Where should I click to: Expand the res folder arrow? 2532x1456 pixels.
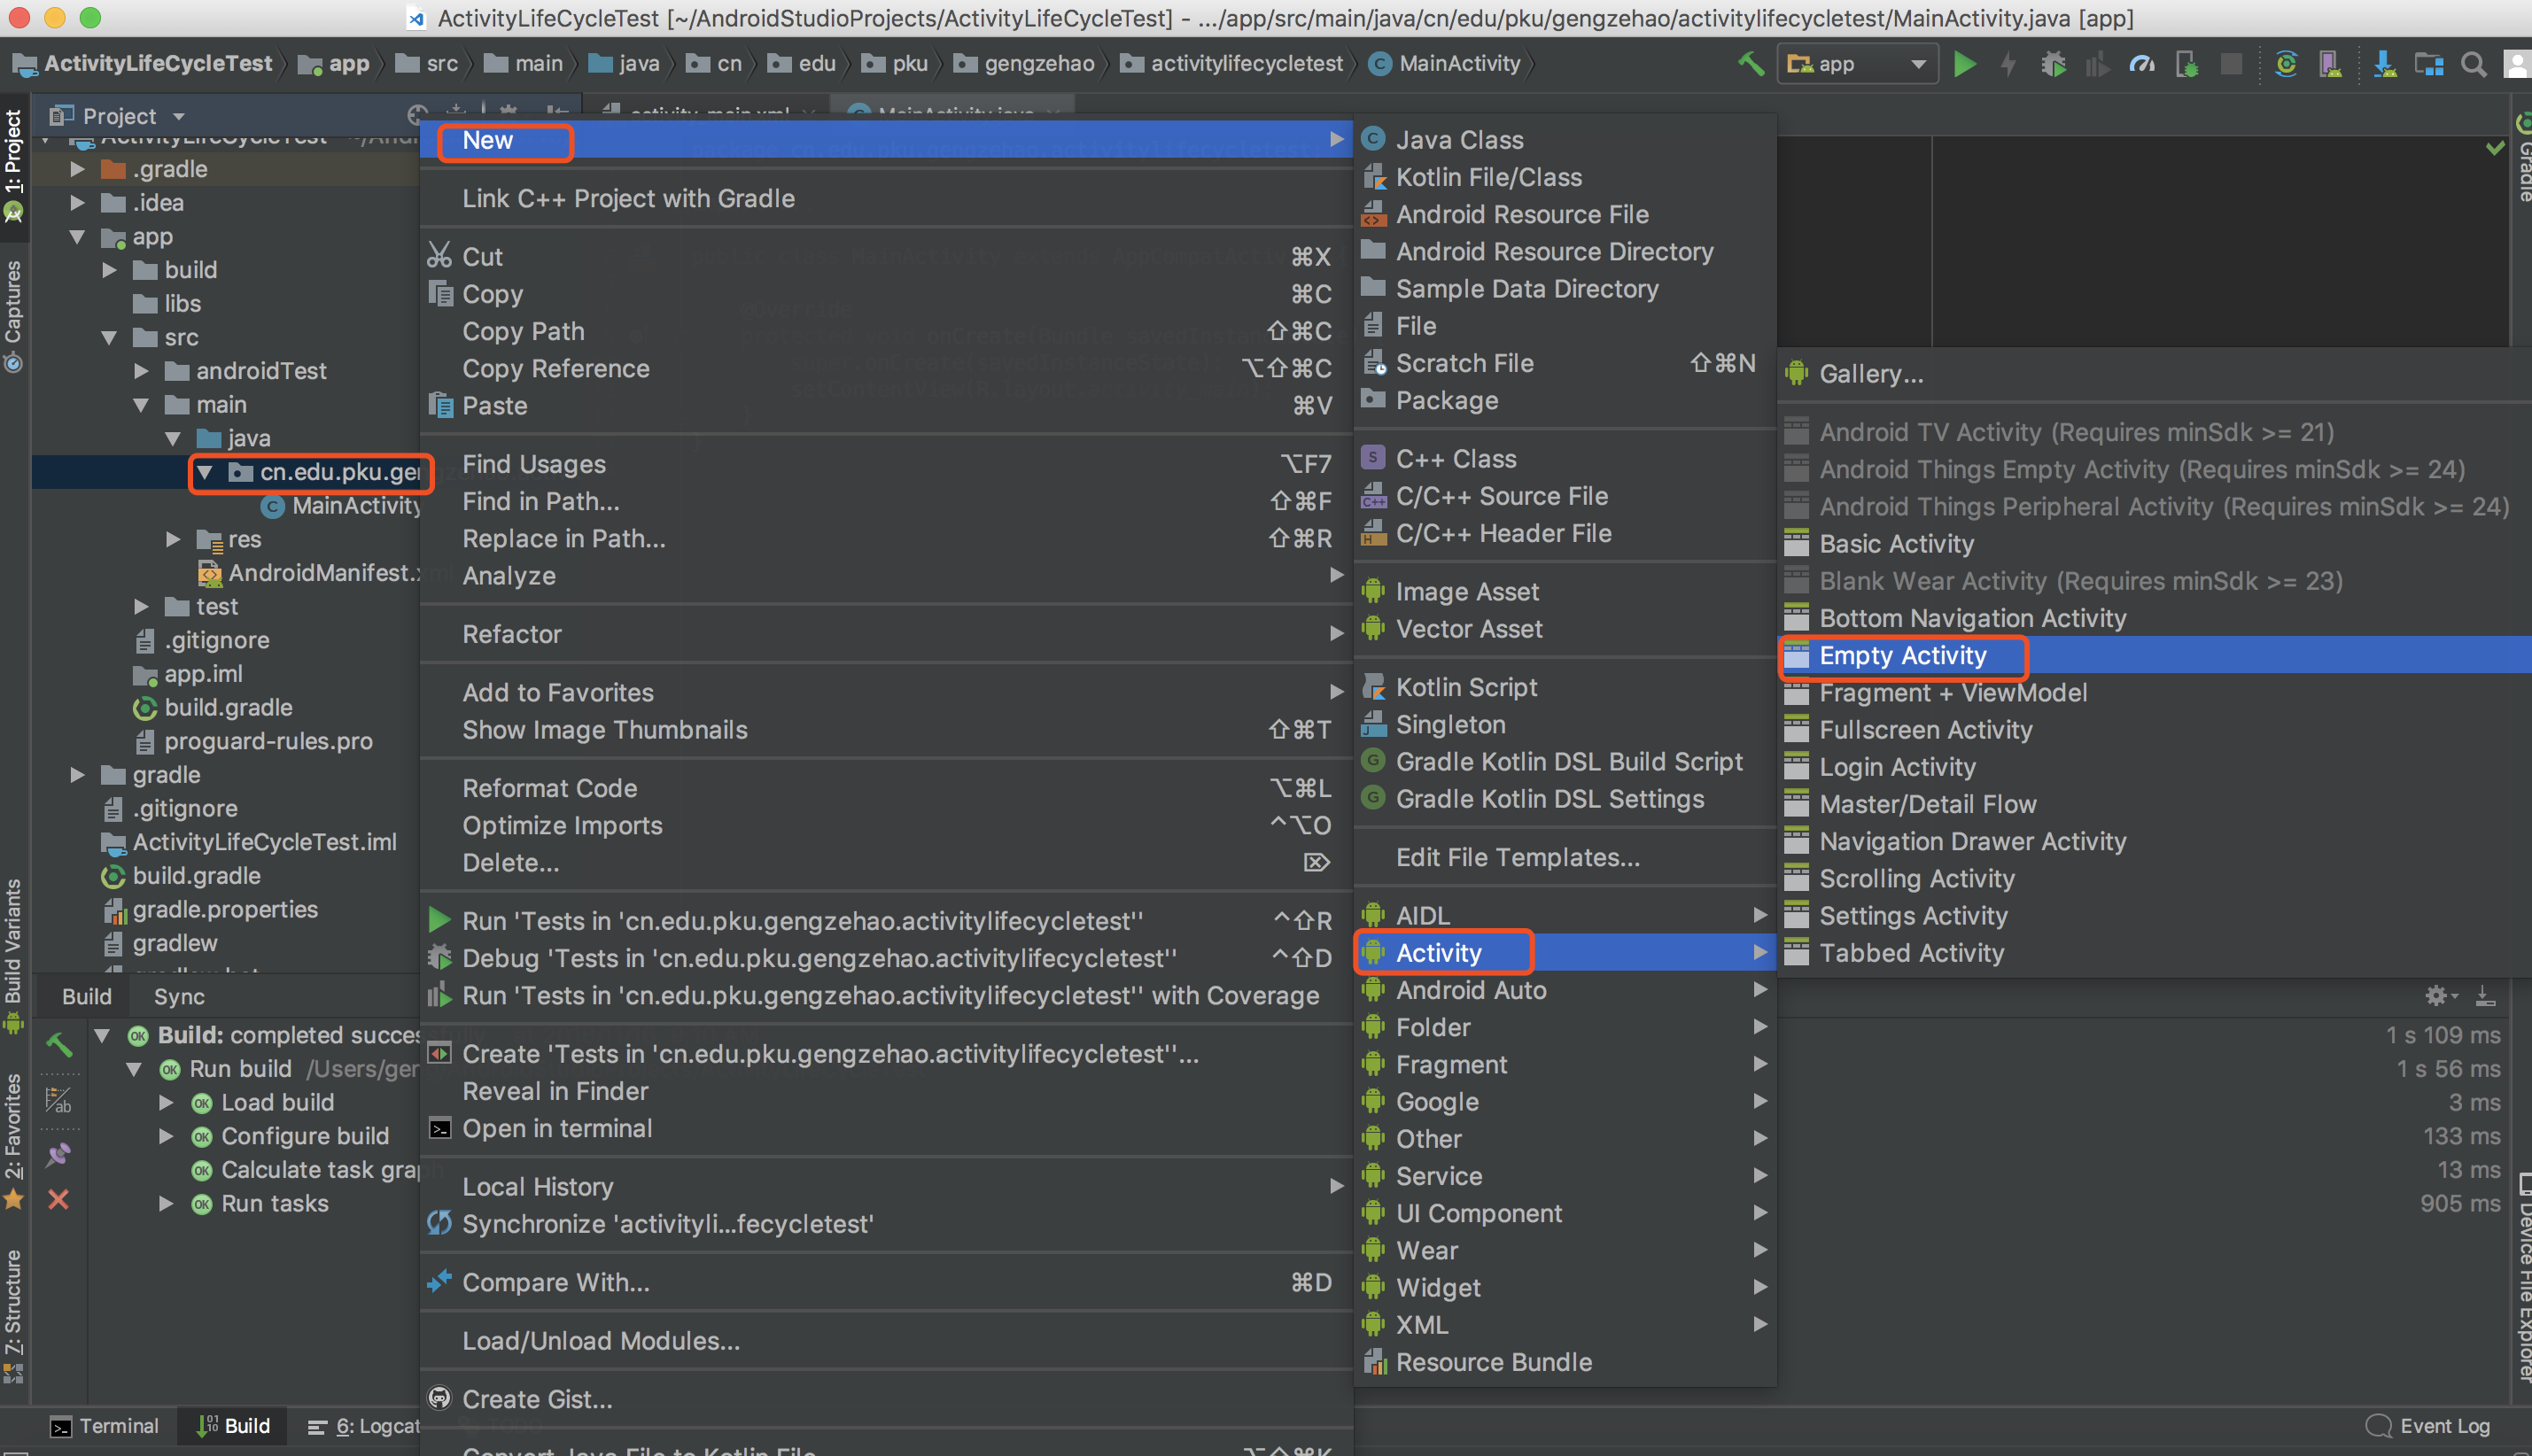[173, 540]
